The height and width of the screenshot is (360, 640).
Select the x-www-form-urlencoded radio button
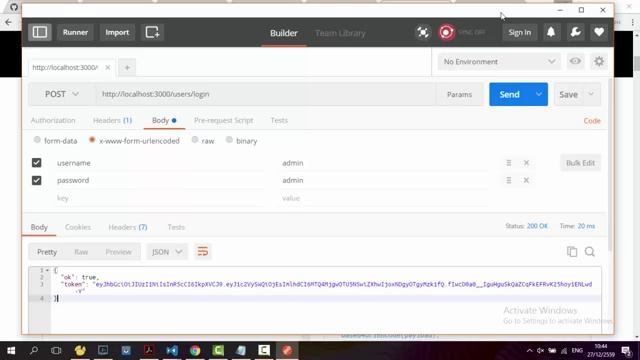pyautogui.click(x=92, y=140)
